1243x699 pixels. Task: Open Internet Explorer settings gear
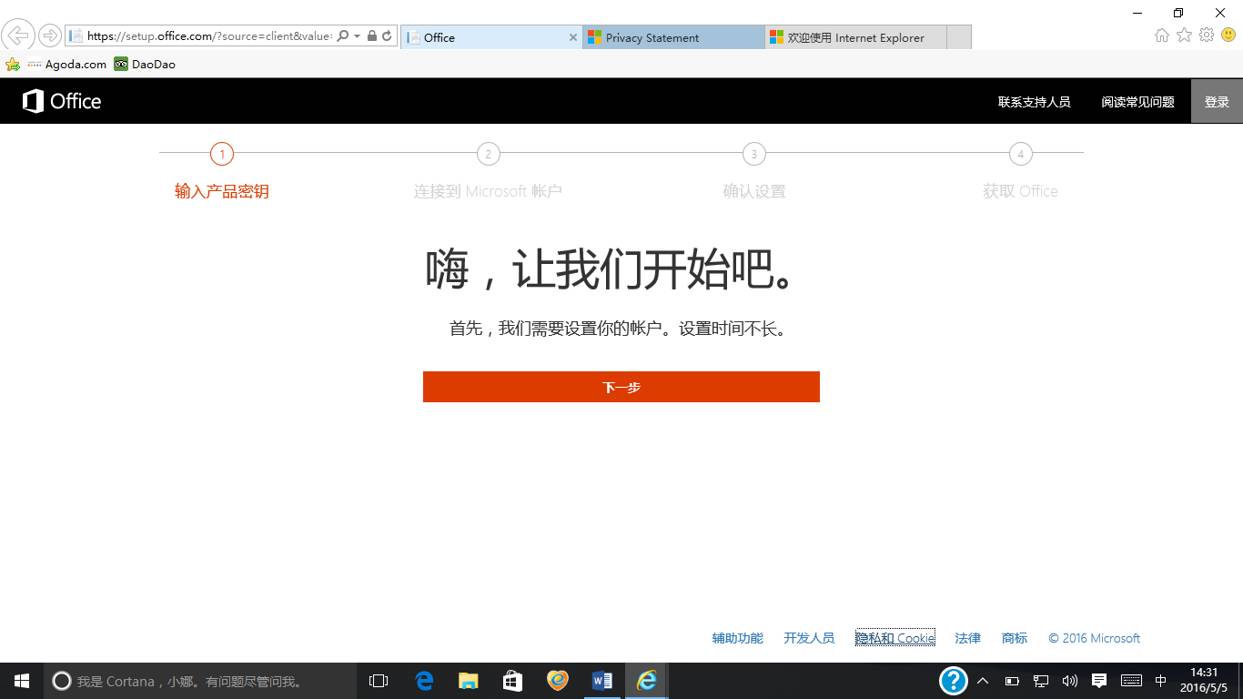(x=1205, y=35)
